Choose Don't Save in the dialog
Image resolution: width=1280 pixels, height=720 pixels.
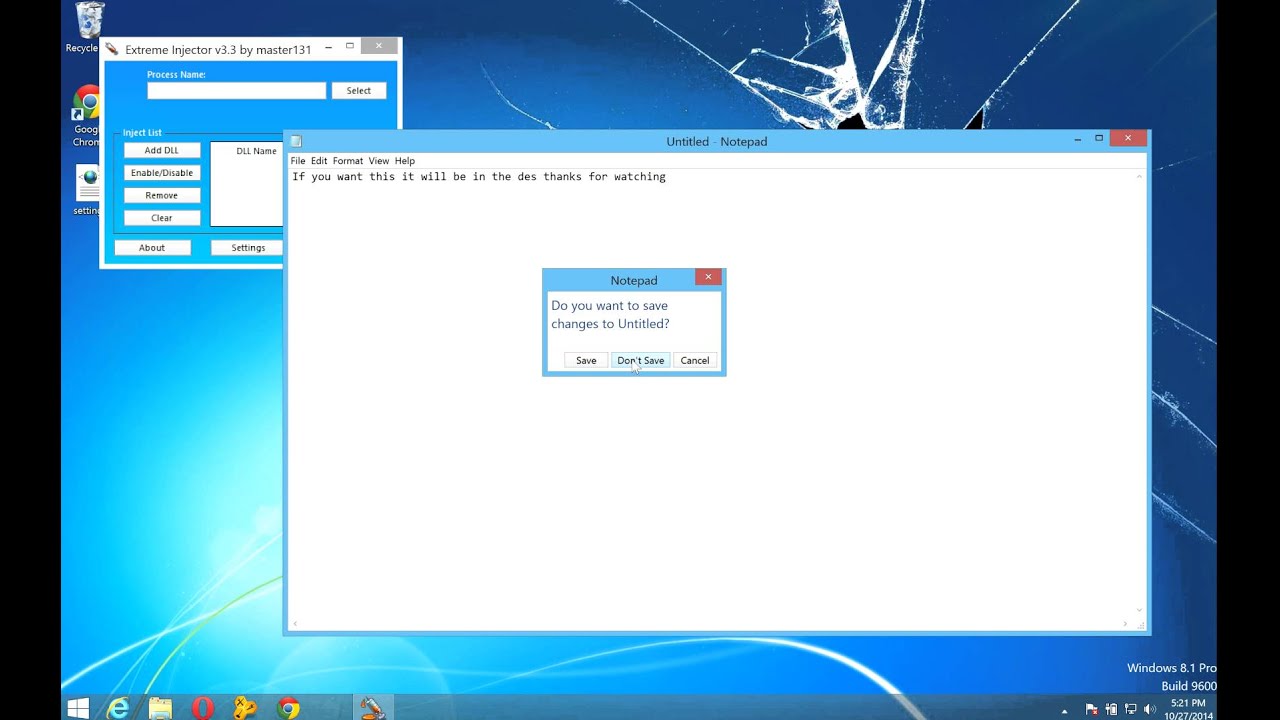(640, 360)
